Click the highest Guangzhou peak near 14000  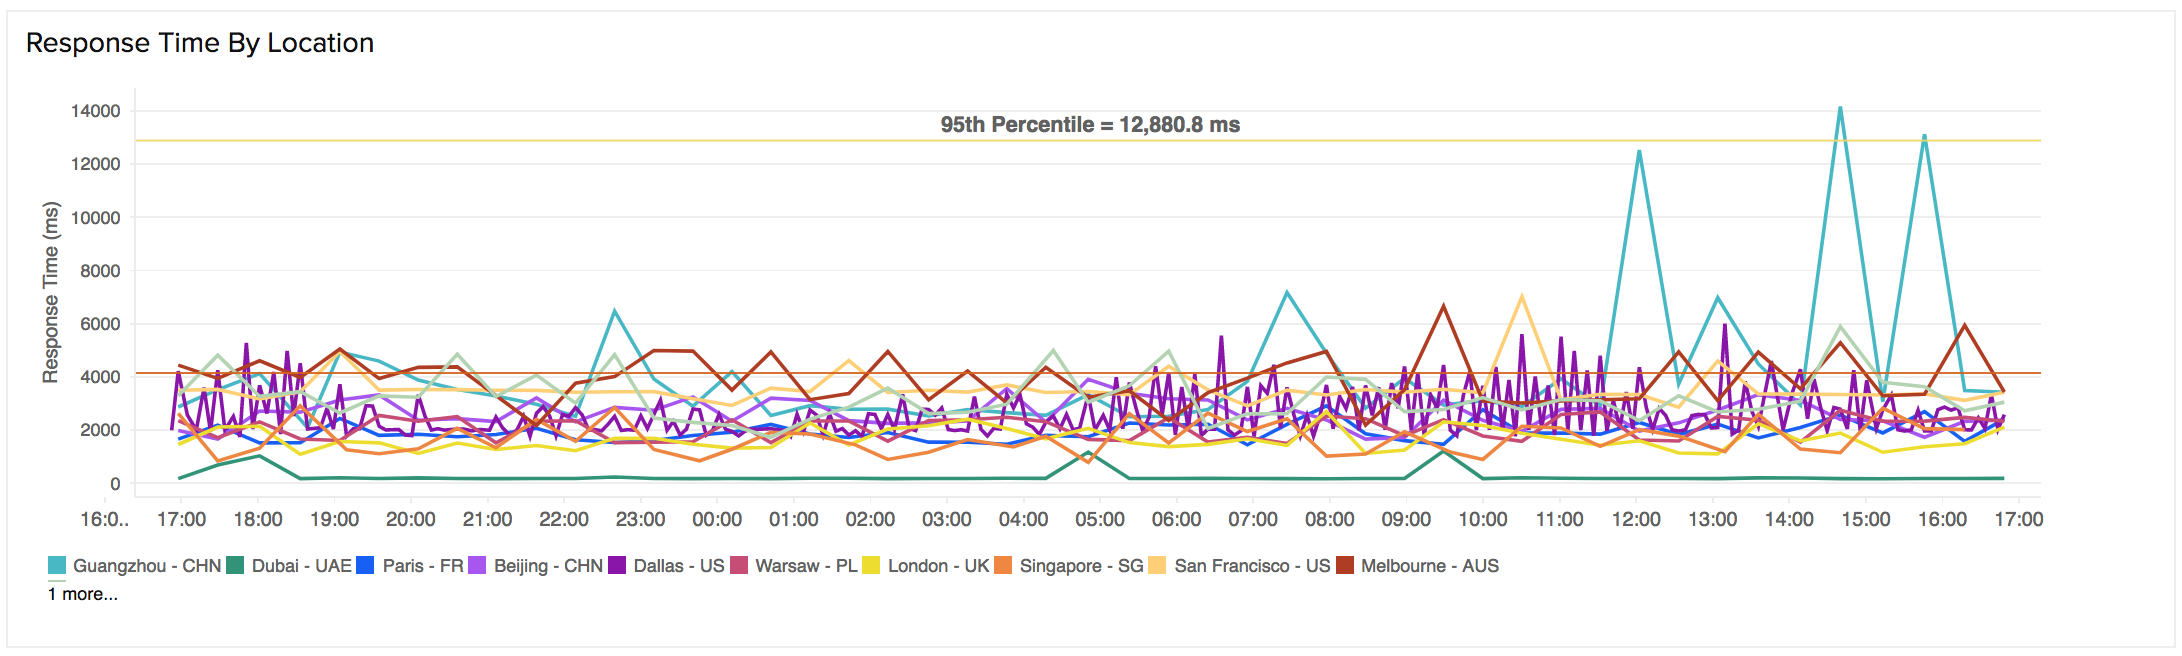coord(1840,108)
